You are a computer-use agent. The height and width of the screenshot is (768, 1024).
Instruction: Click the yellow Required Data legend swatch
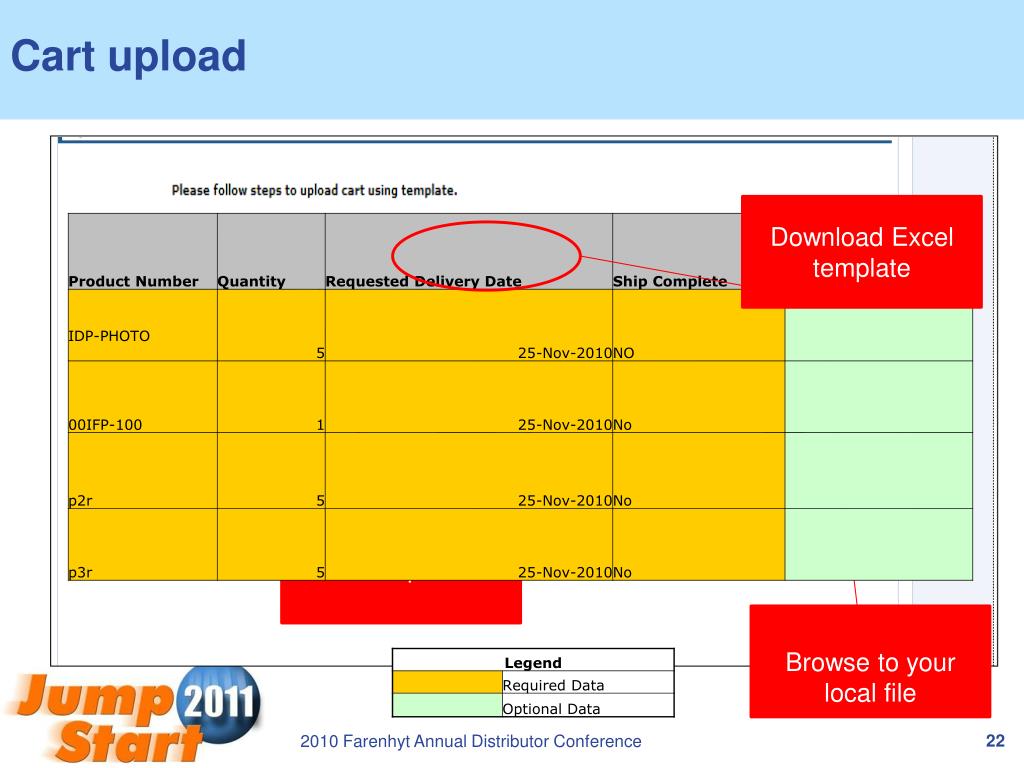pos(447,682)
